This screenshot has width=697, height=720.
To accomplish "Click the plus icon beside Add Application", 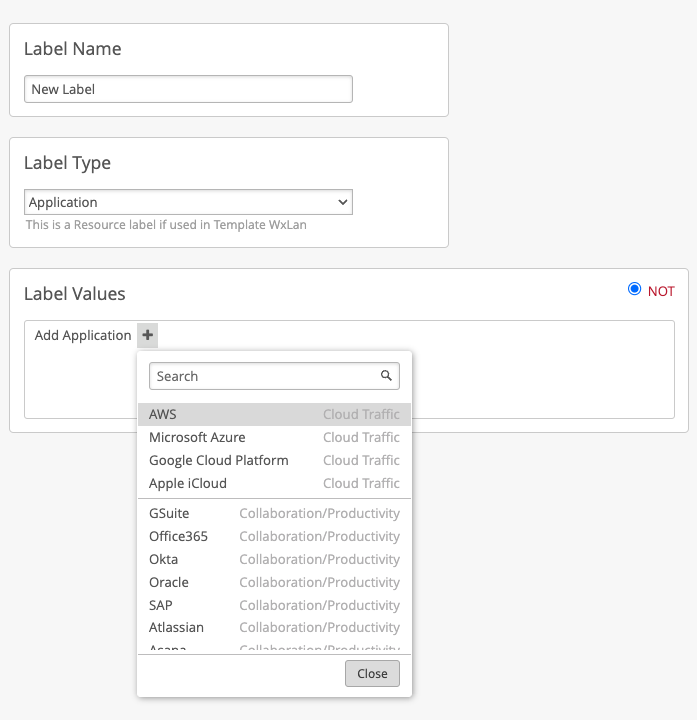I will 148,336.
